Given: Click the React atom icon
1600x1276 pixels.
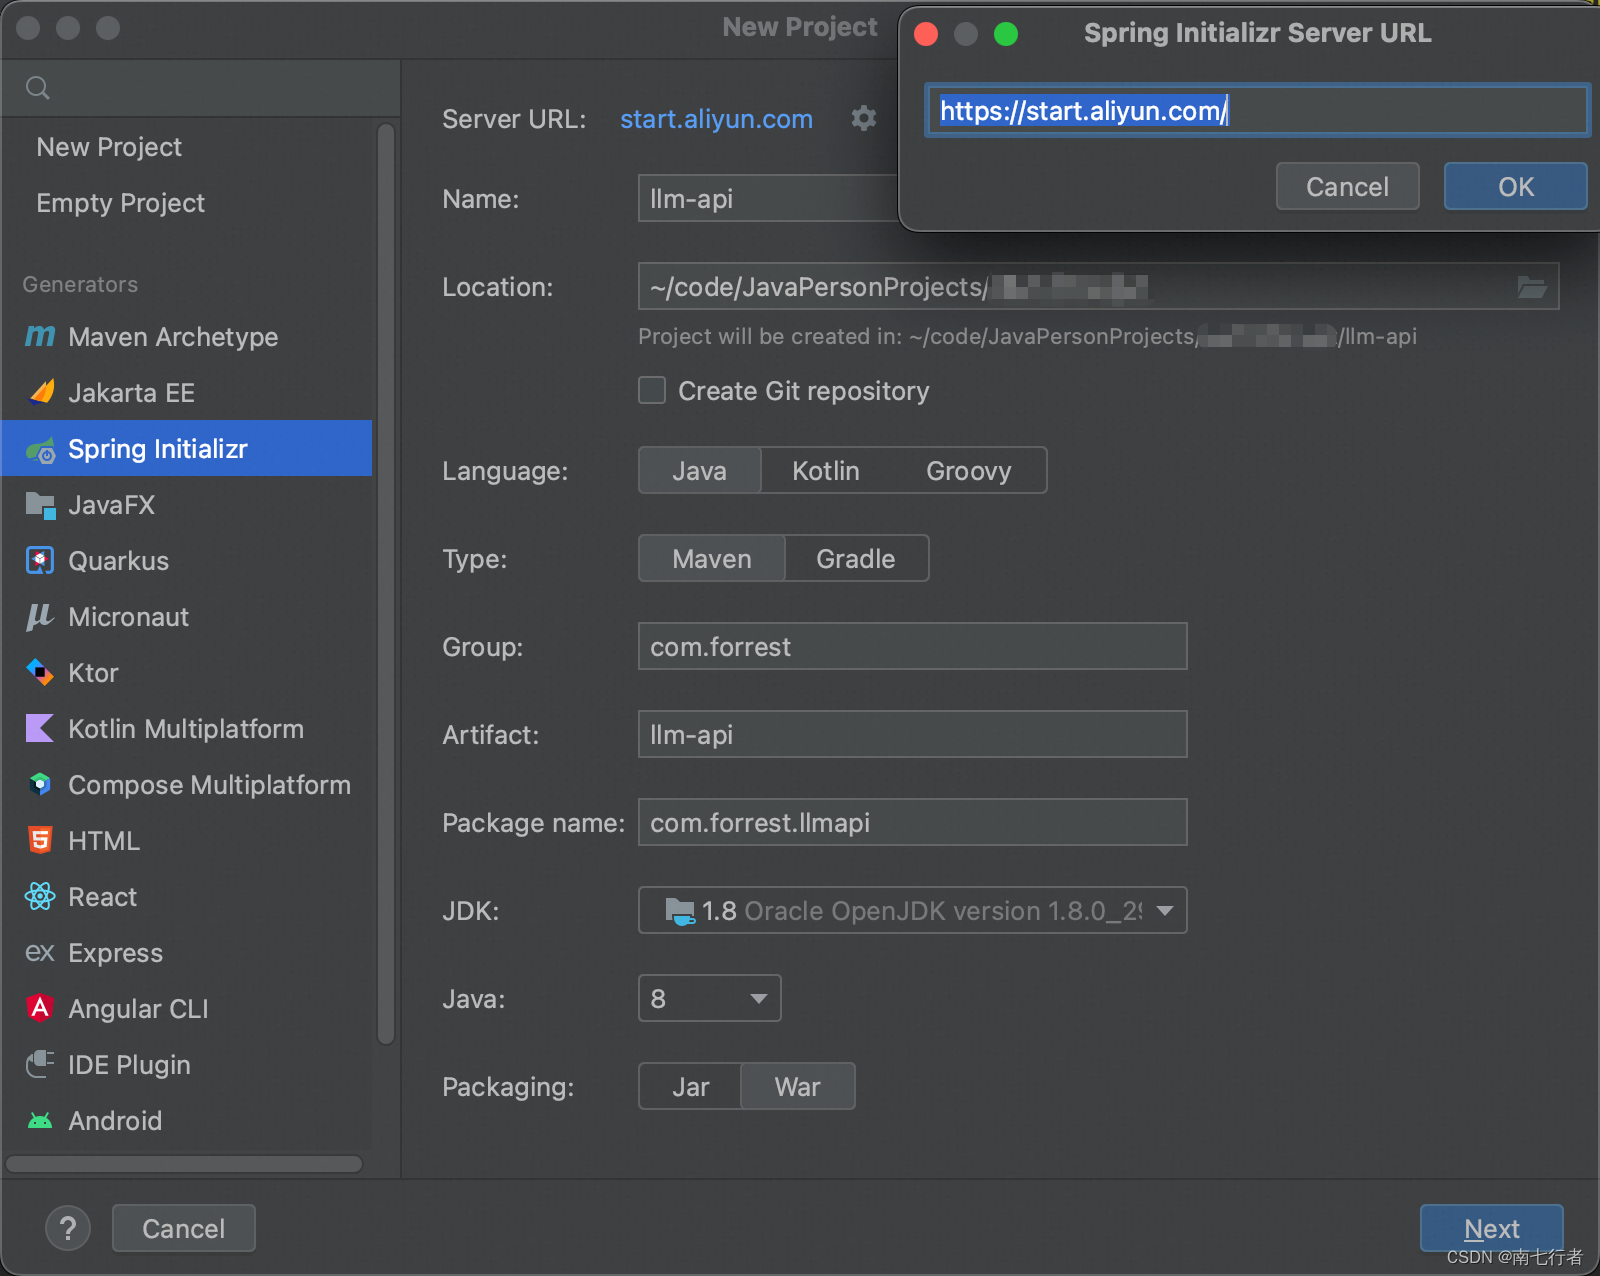Looking at the screenshot, I should [40, 896].
